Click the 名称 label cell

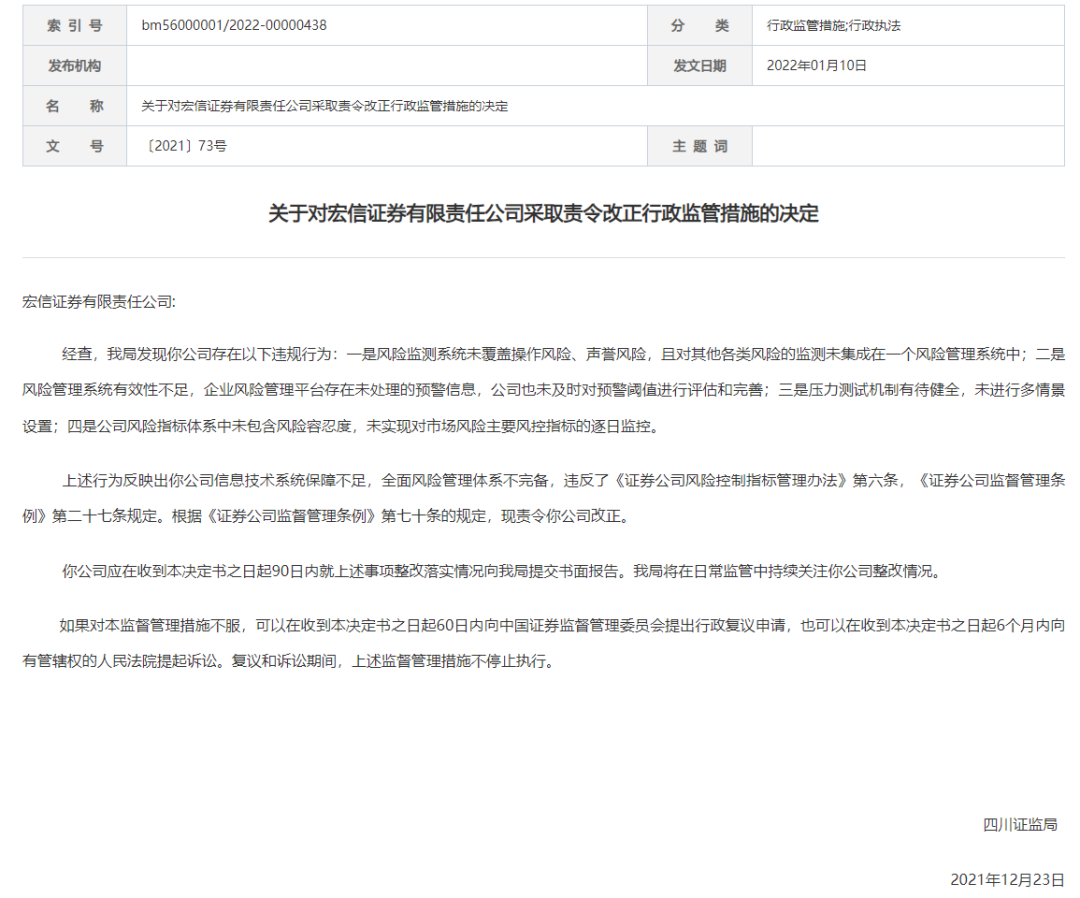tap(74, 105)
